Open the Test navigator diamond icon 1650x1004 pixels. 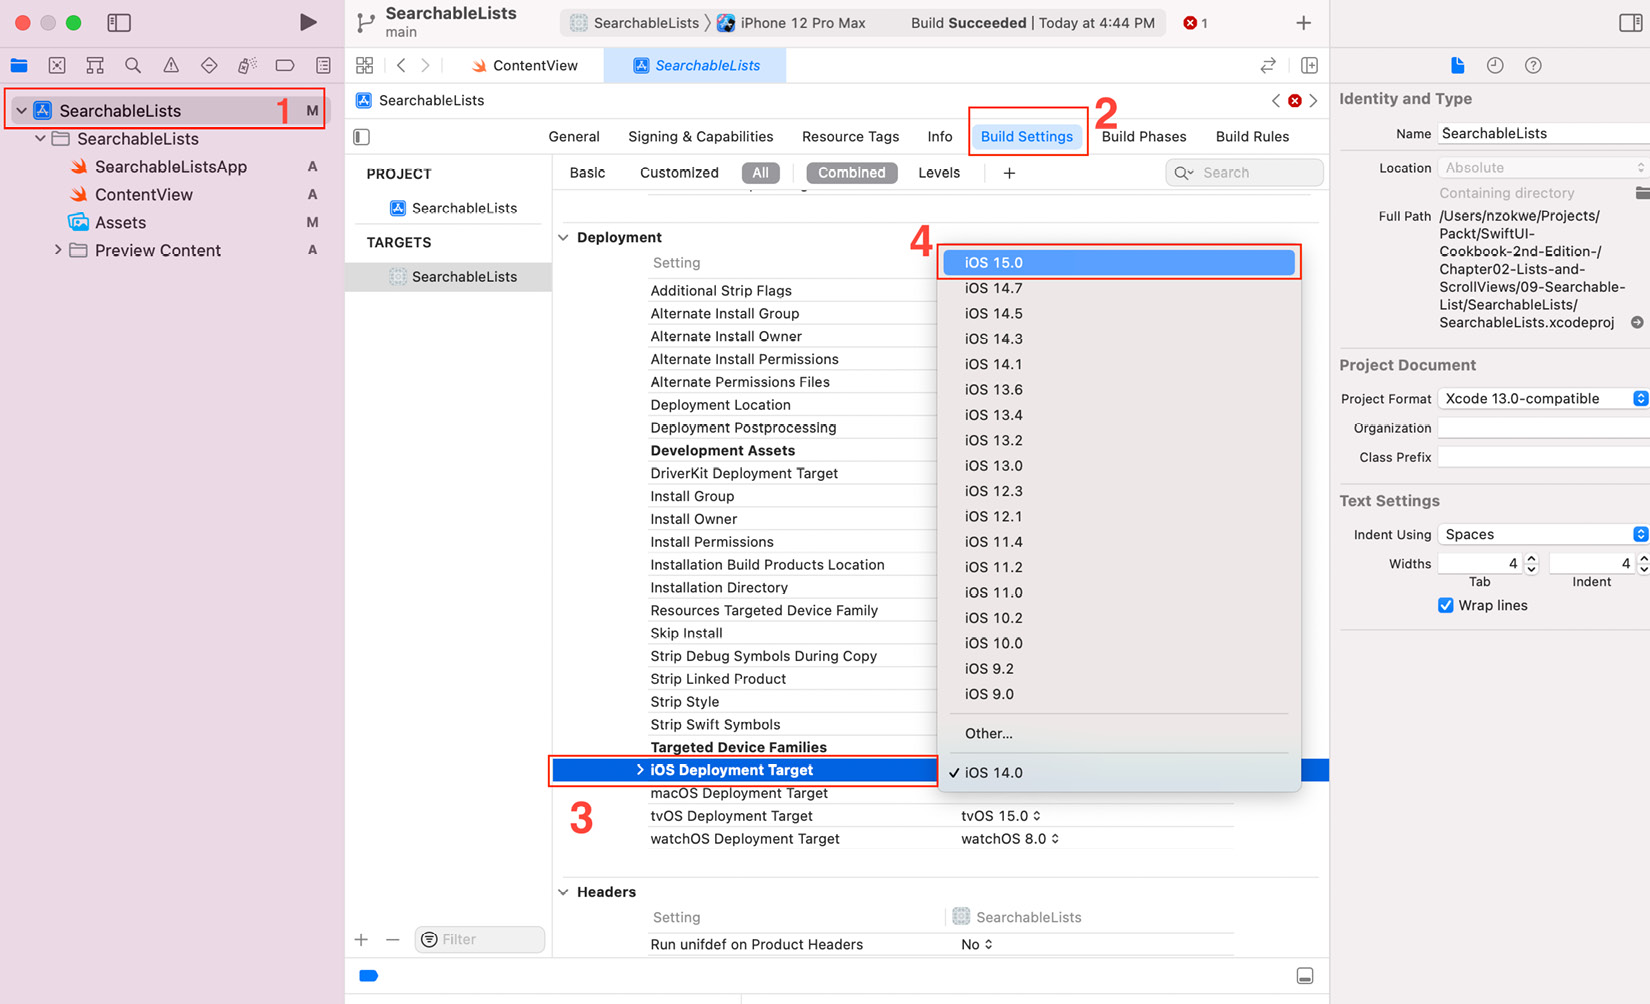tap(209, 65)
